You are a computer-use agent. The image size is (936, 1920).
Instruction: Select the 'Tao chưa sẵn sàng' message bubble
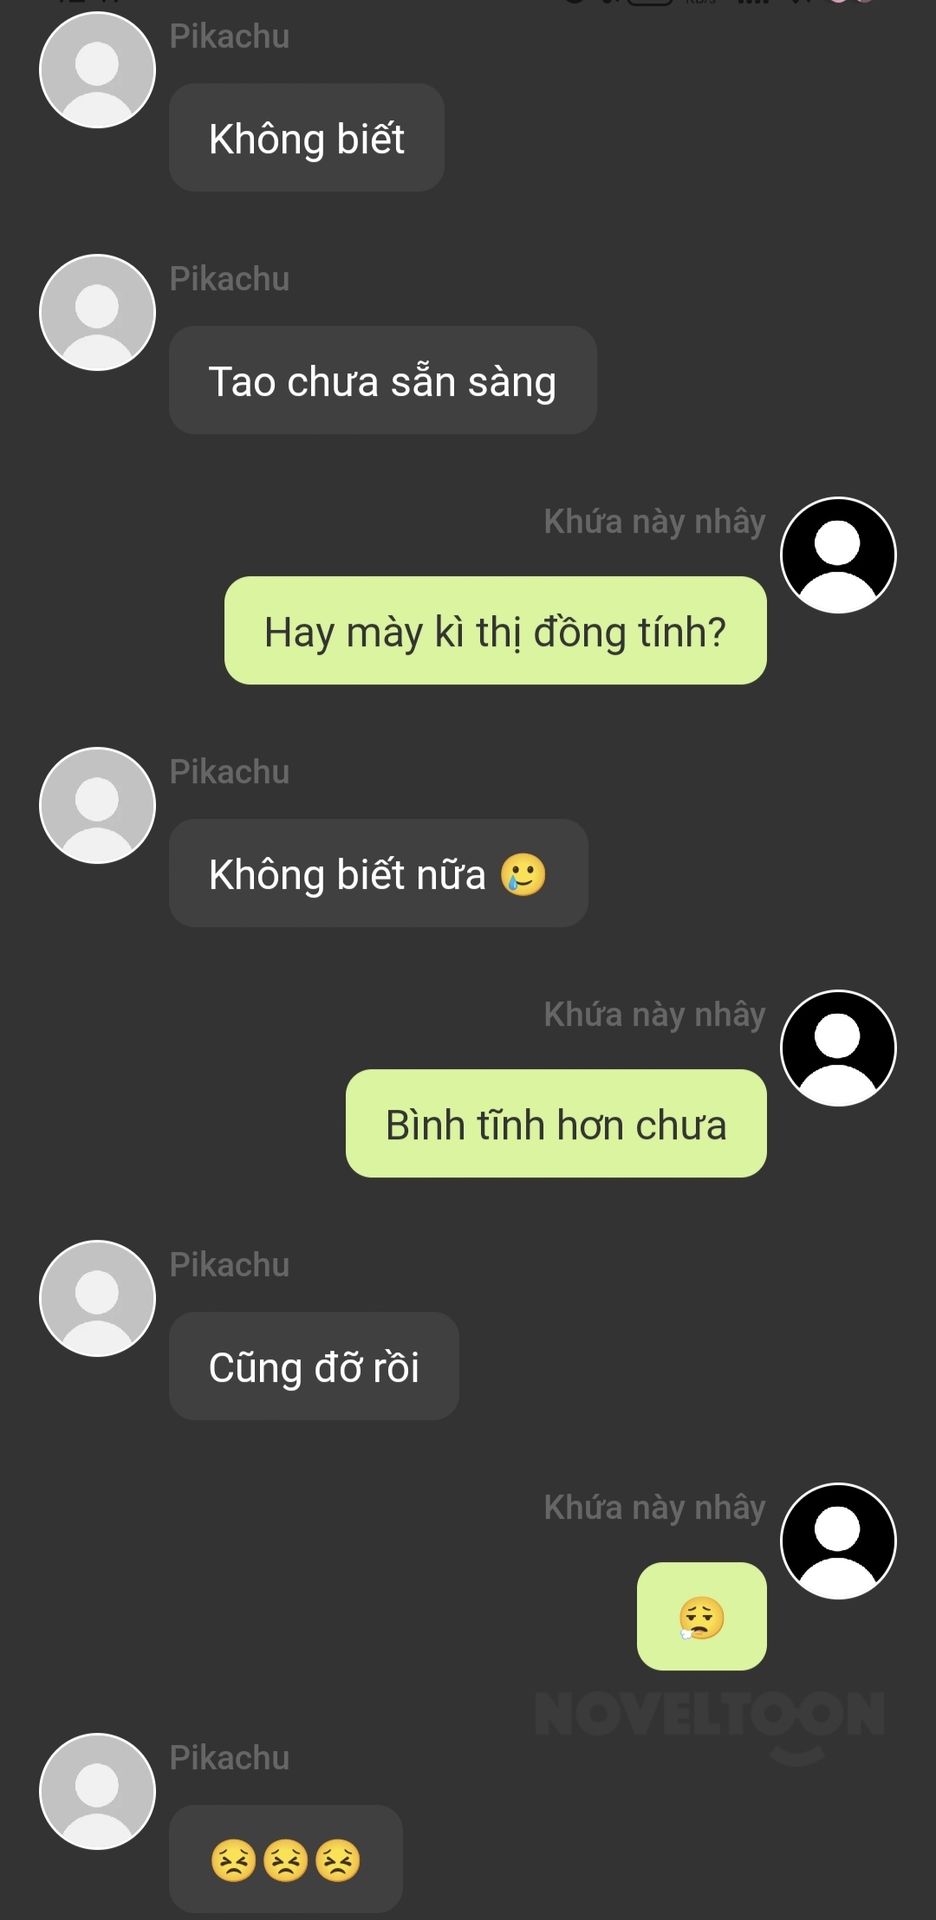383,380
